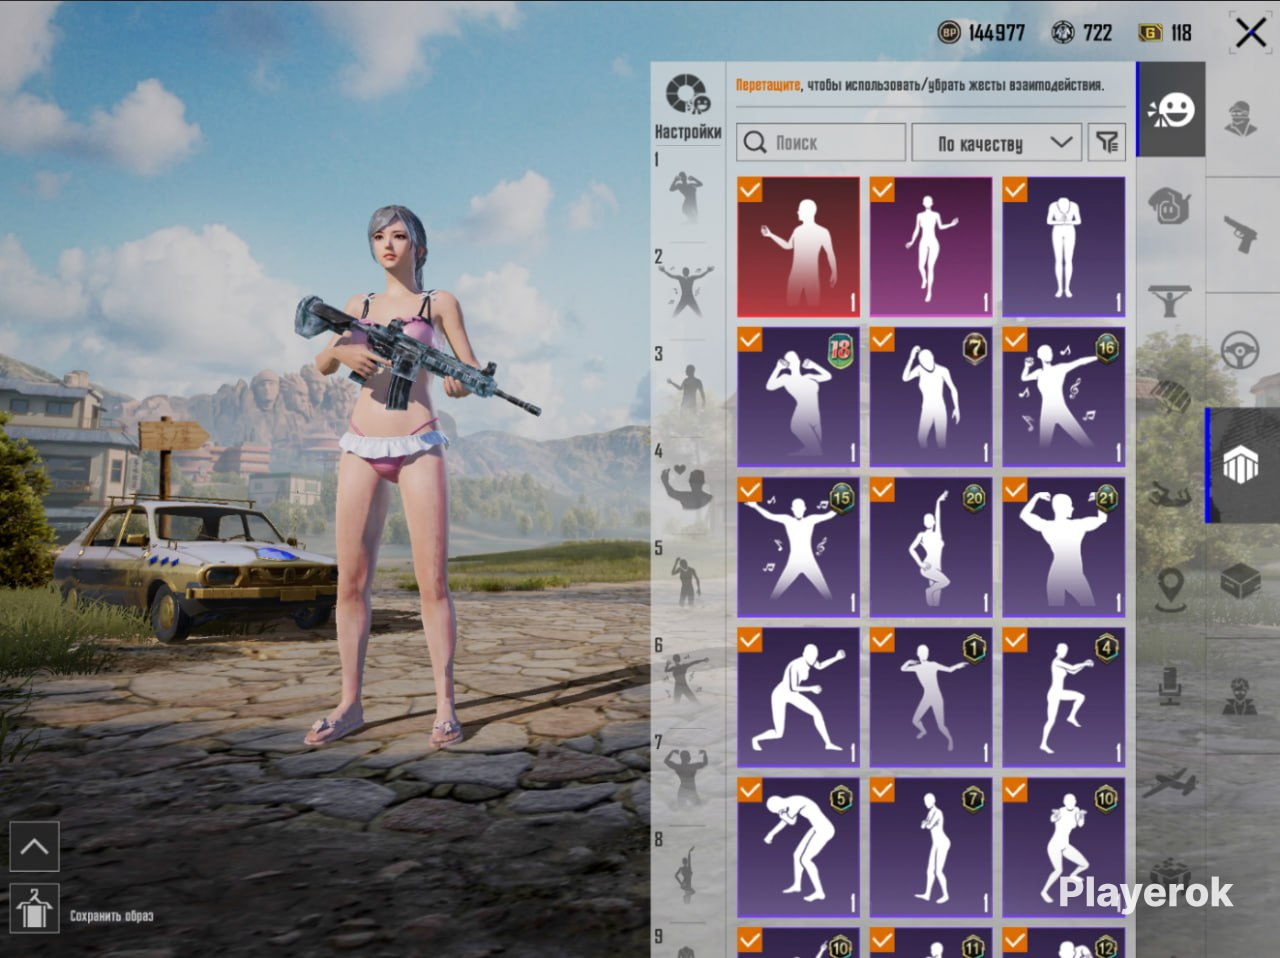Toggle checkmark on the pink dancing emote
Screen dimensions: 1280x958
(883, 190)
